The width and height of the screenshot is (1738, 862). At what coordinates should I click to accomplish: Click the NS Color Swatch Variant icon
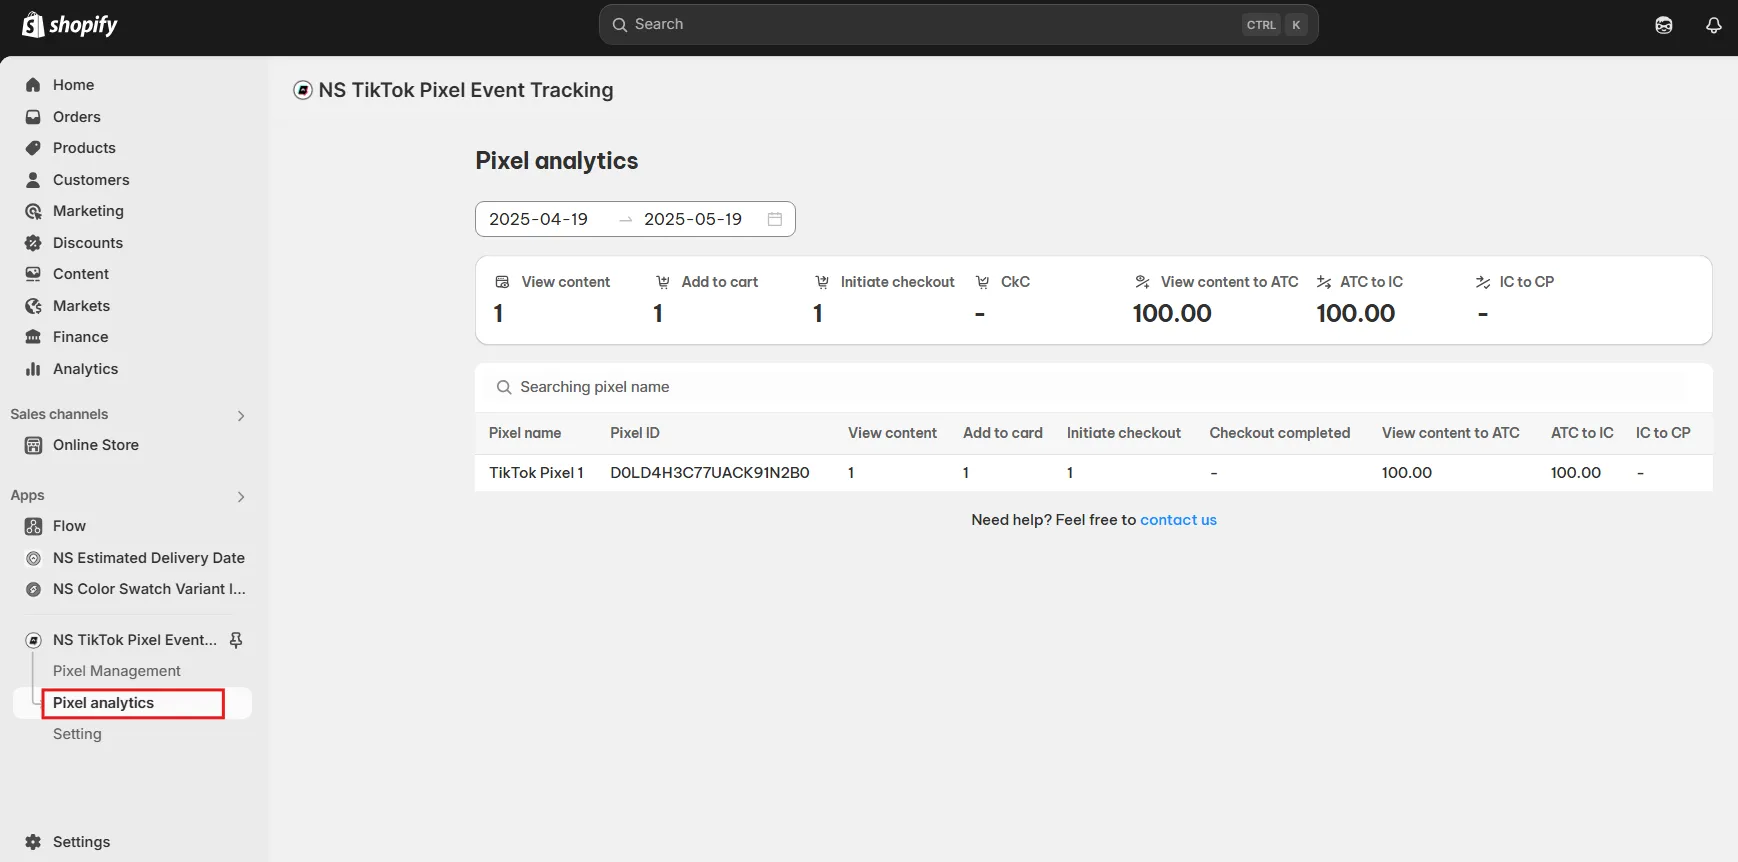[33, 589]
